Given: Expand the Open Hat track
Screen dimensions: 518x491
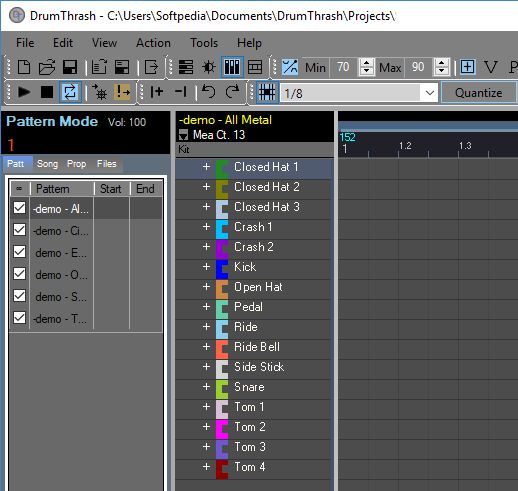Looking at the screenshot, I should (x=206, y=287).
